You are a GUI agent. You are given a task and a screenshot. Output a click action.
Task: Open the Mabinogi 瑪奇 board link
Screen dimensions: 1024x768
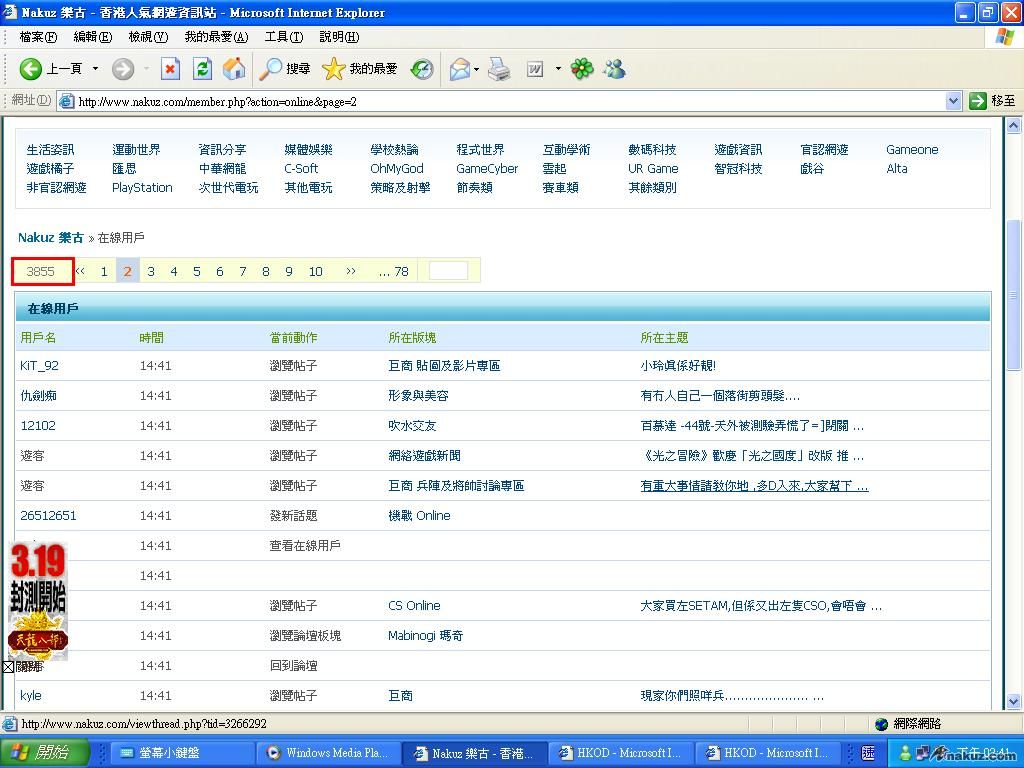425,635
